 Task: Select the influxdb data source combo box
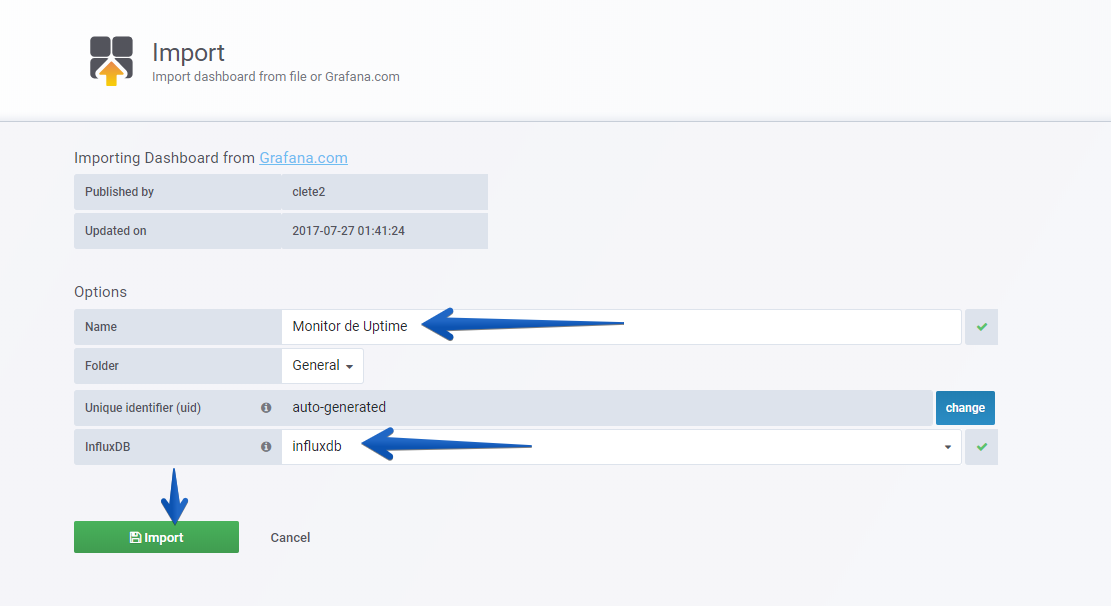pyautogui.click(x=621, y=447)
